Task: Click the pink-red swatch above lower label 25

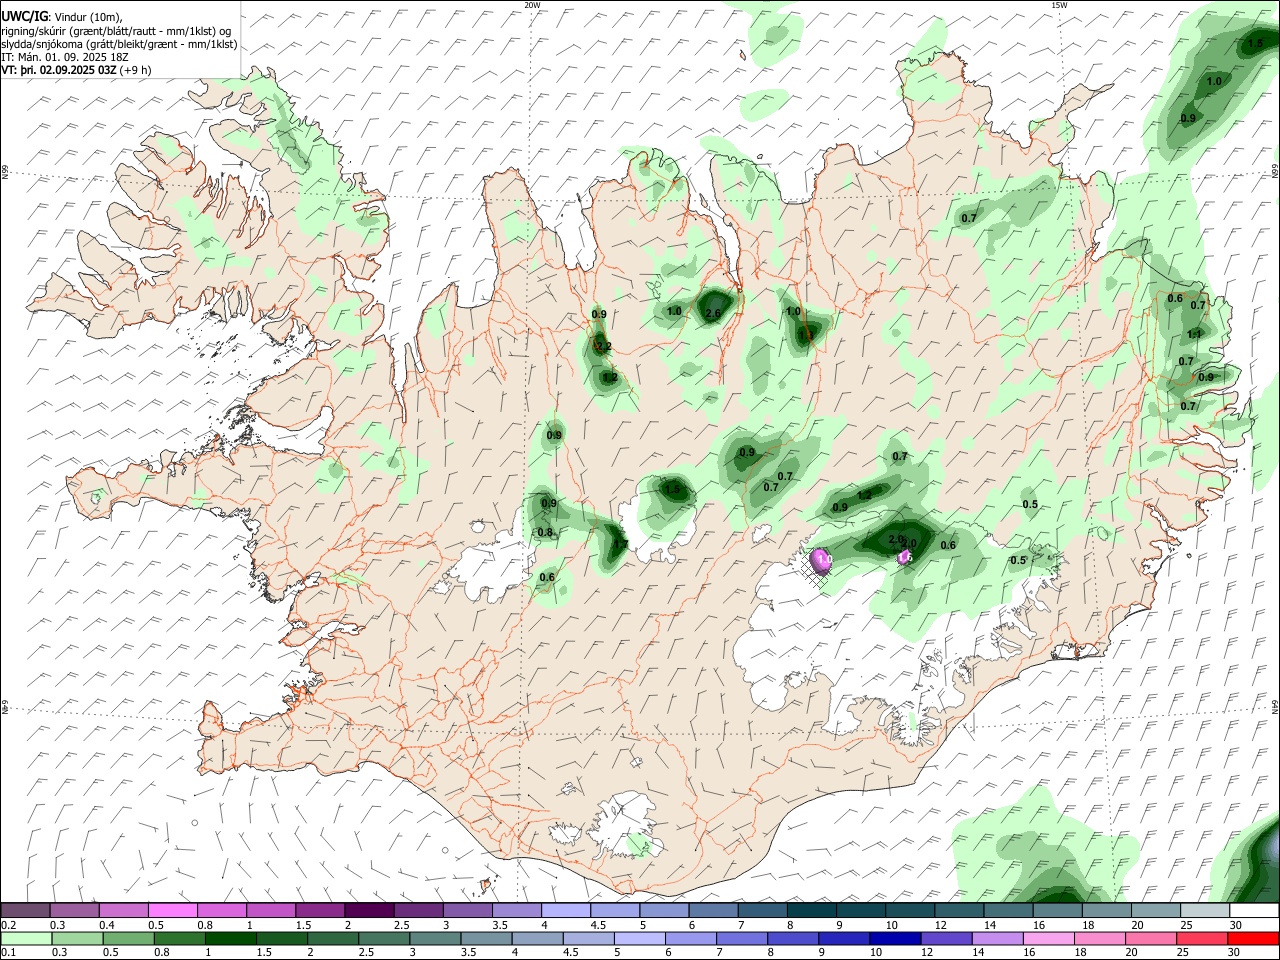Action: coord(1203,939)
